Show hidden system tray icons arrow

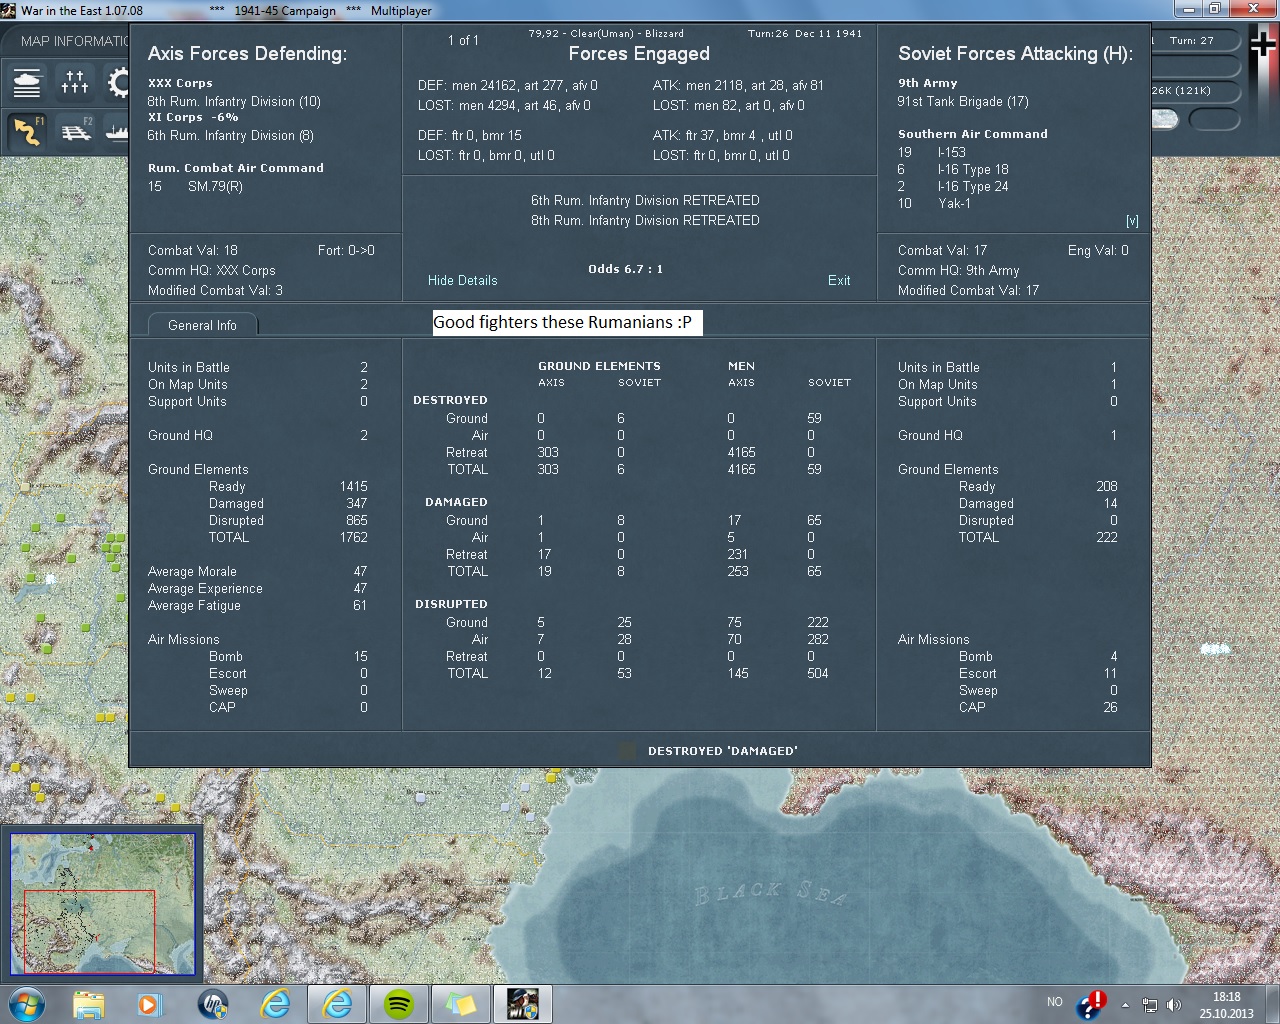coord(1125,1004)
